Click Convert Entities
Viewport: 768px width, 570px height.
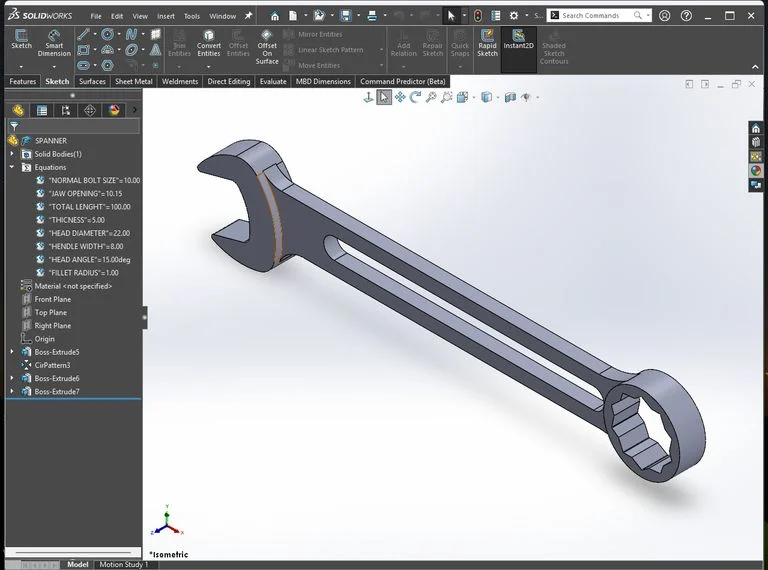tap(209, 43)
